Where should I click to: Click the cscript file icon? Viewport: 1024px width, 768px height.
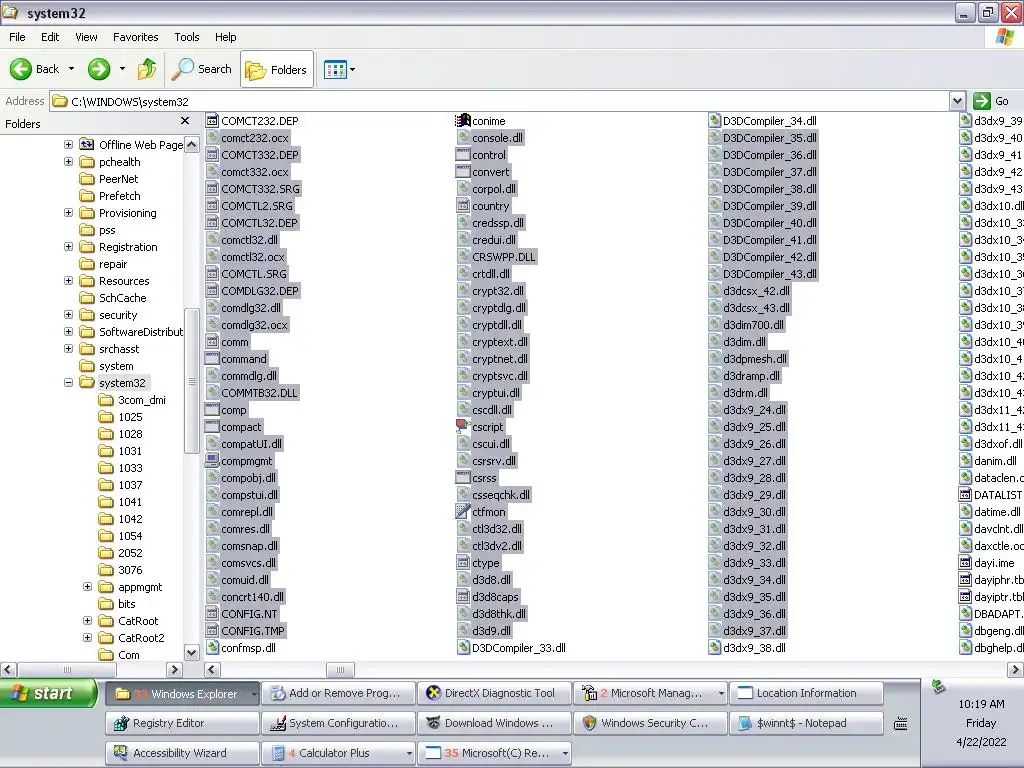coord(462,426)
